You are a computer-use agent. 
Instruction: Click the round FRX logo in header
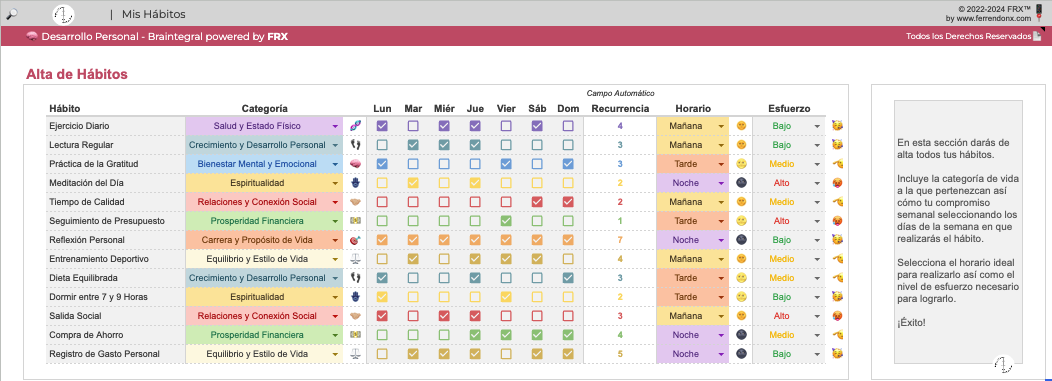63,13
